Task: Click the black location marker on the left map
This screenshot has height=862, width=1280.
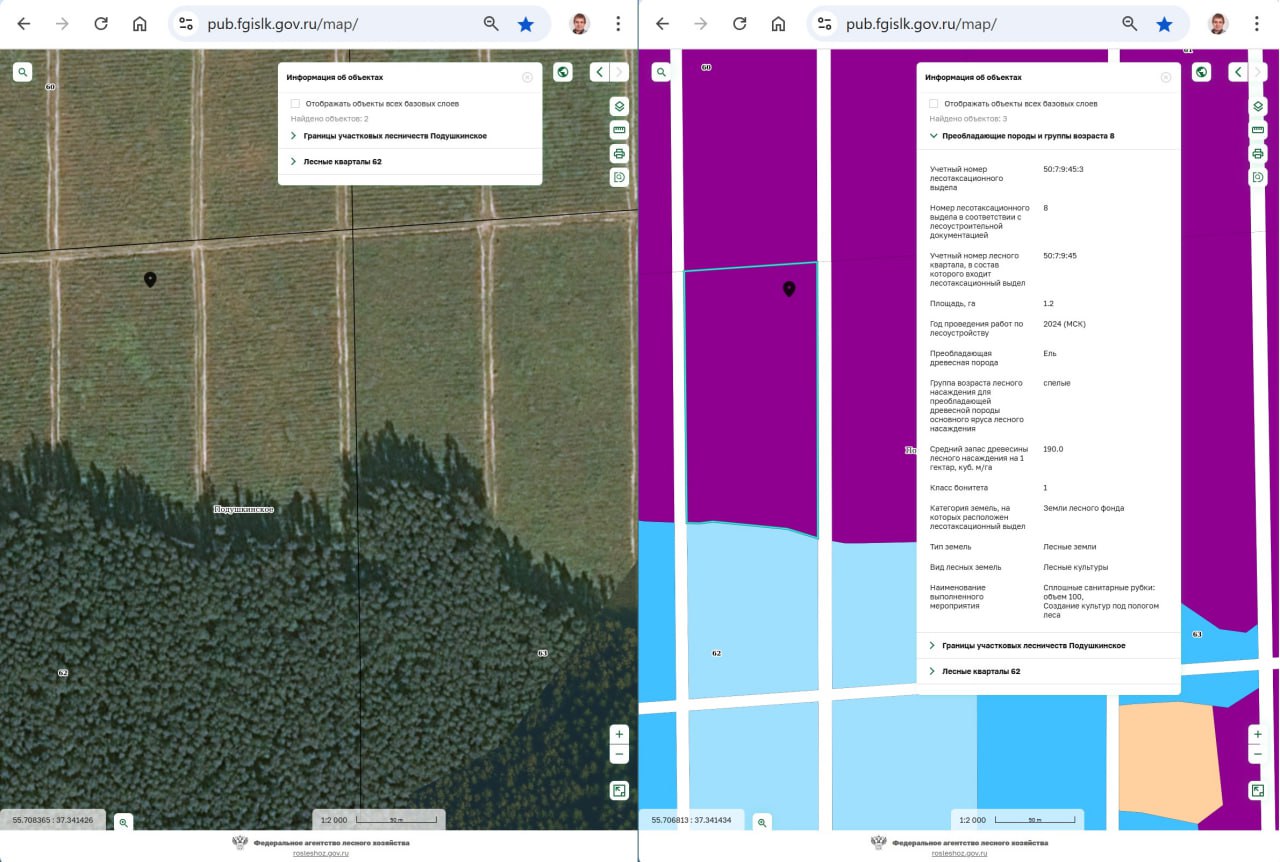Action: 150,280
